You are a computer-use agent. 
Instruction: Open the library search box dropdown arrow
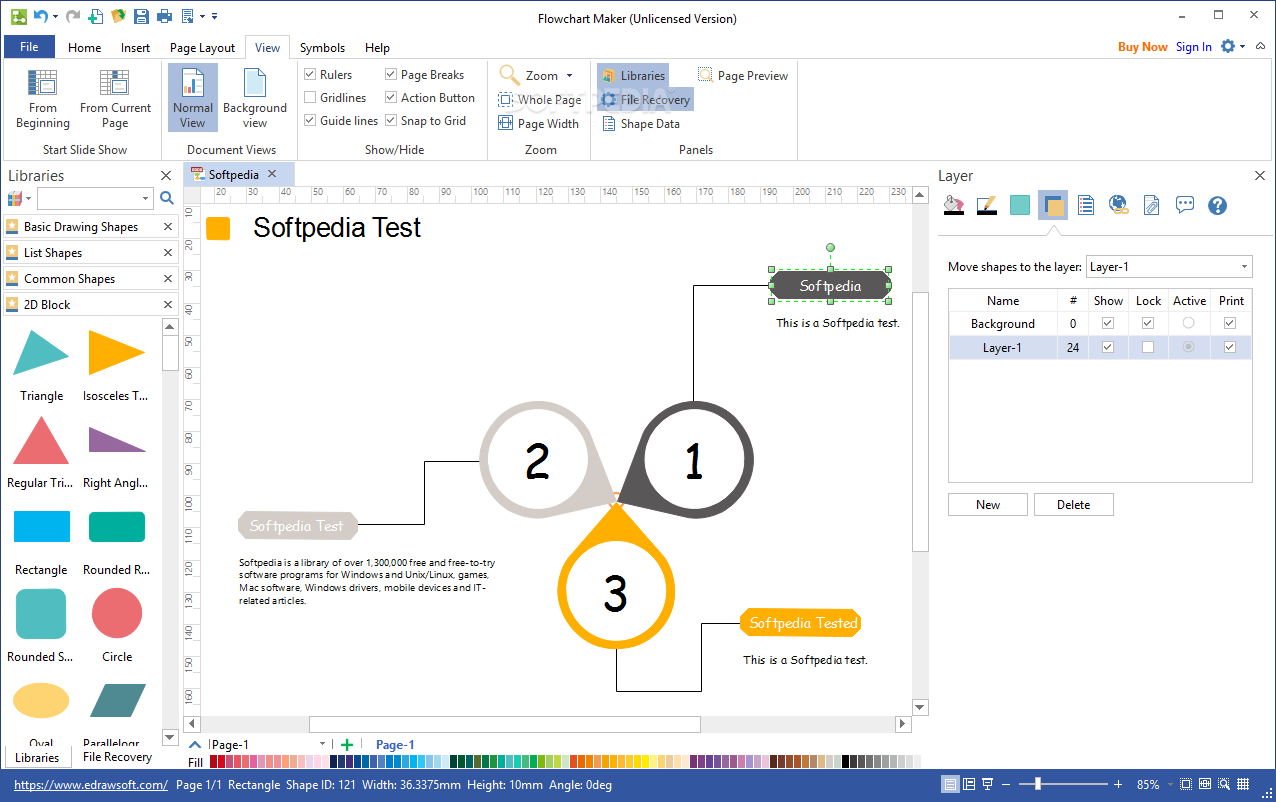146,198
